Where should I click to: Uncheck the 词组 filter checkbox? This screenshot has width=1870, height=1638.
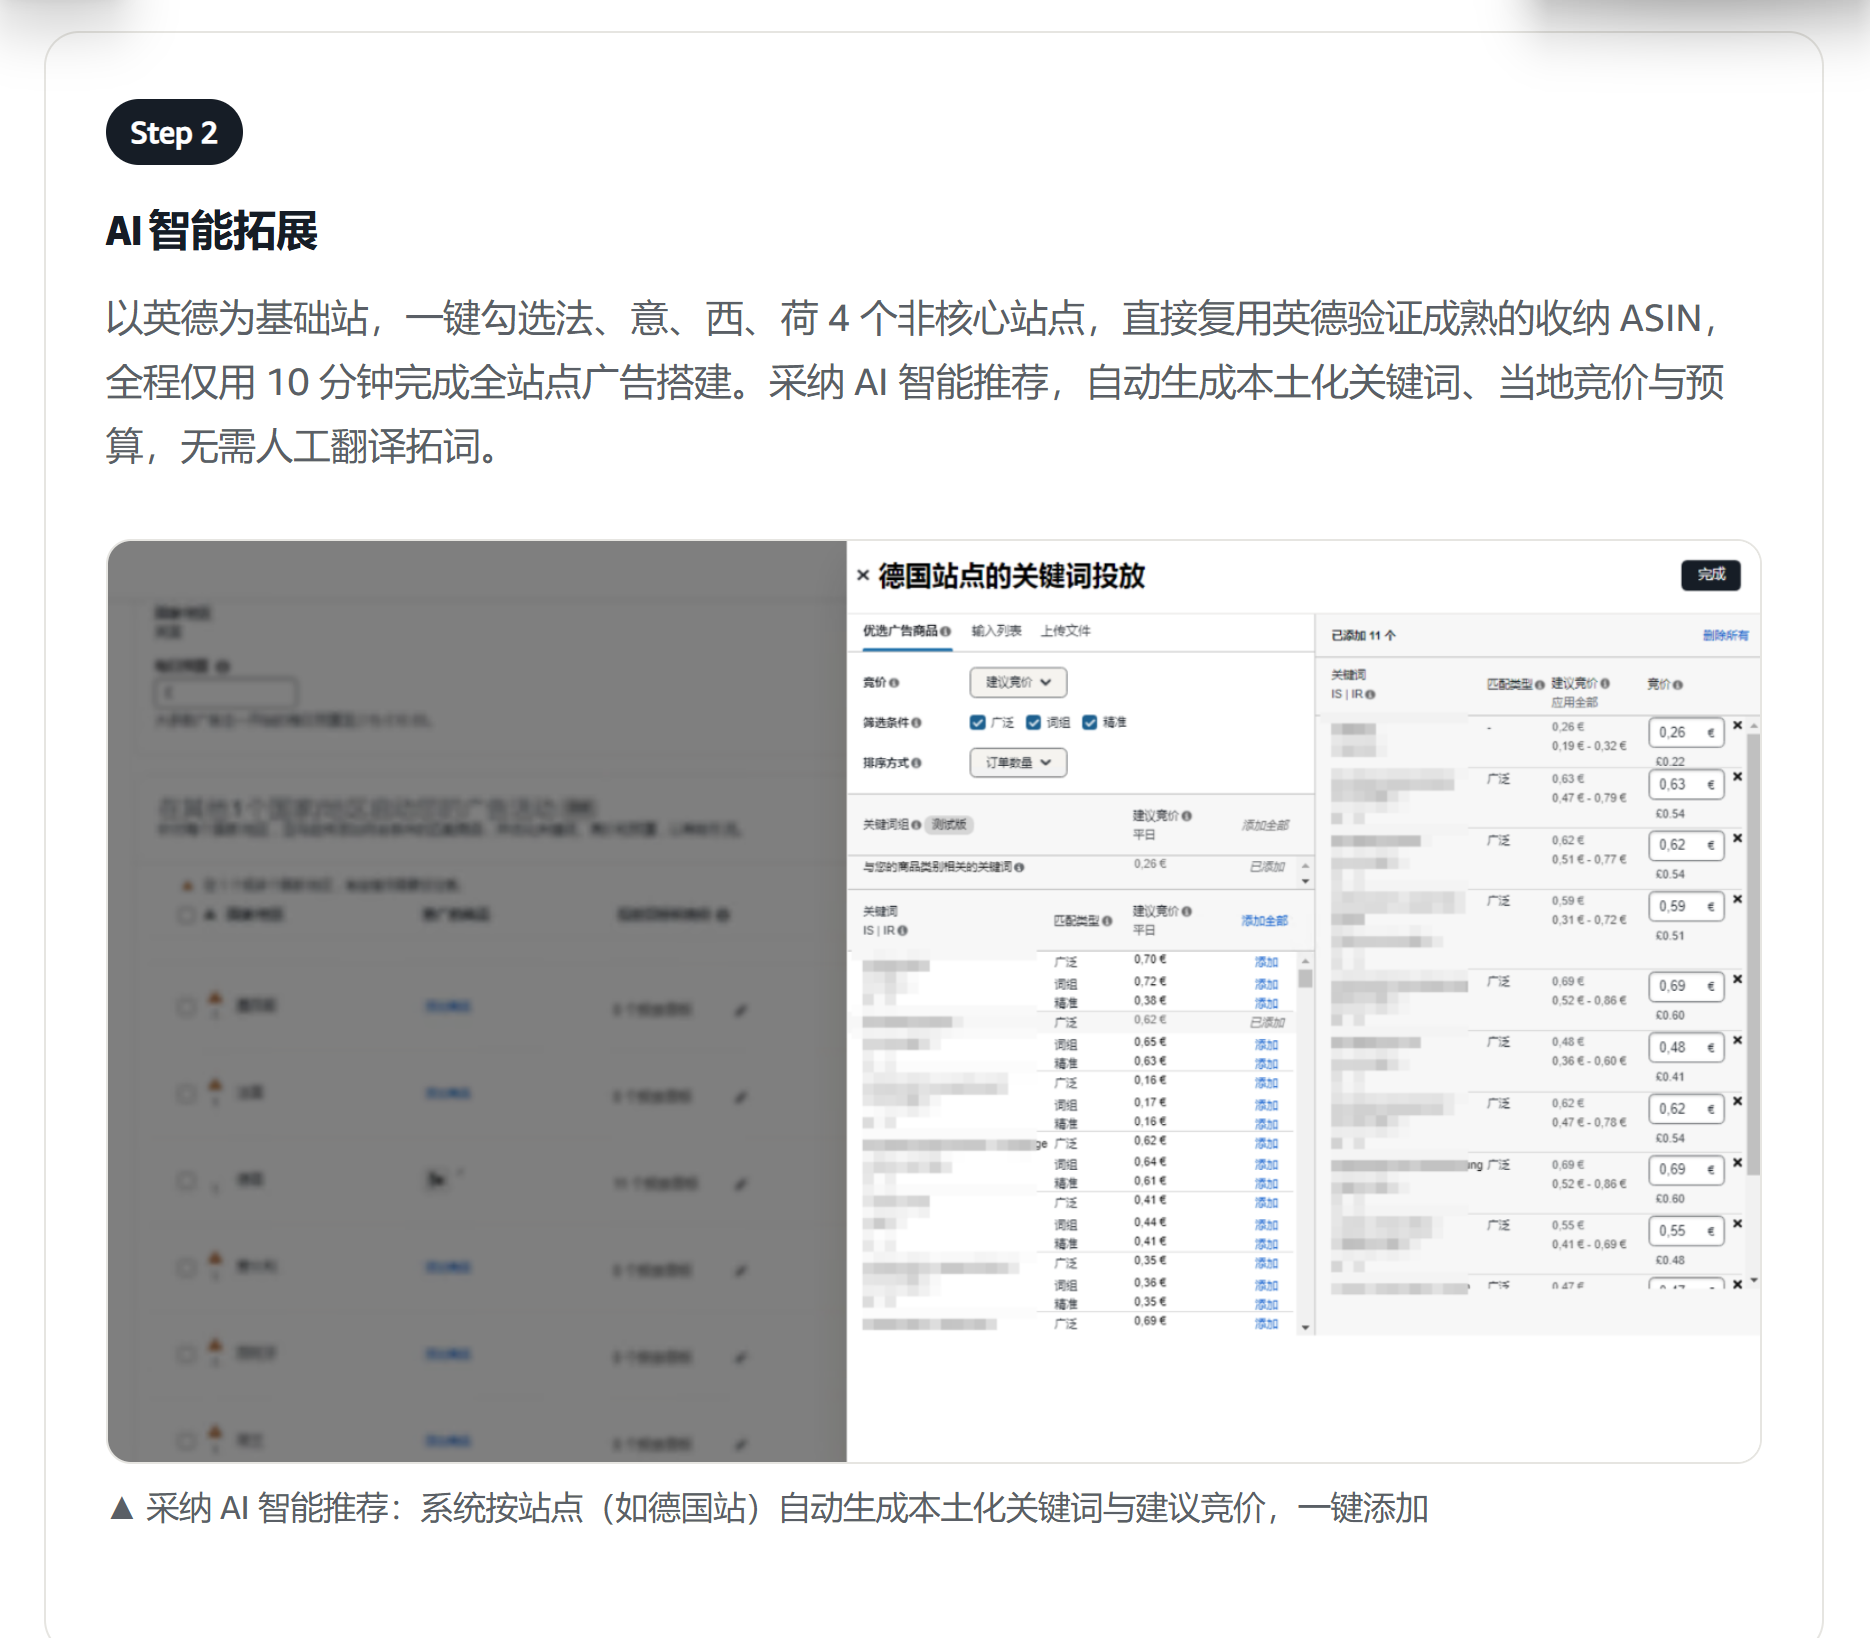tap(1033, 722)
